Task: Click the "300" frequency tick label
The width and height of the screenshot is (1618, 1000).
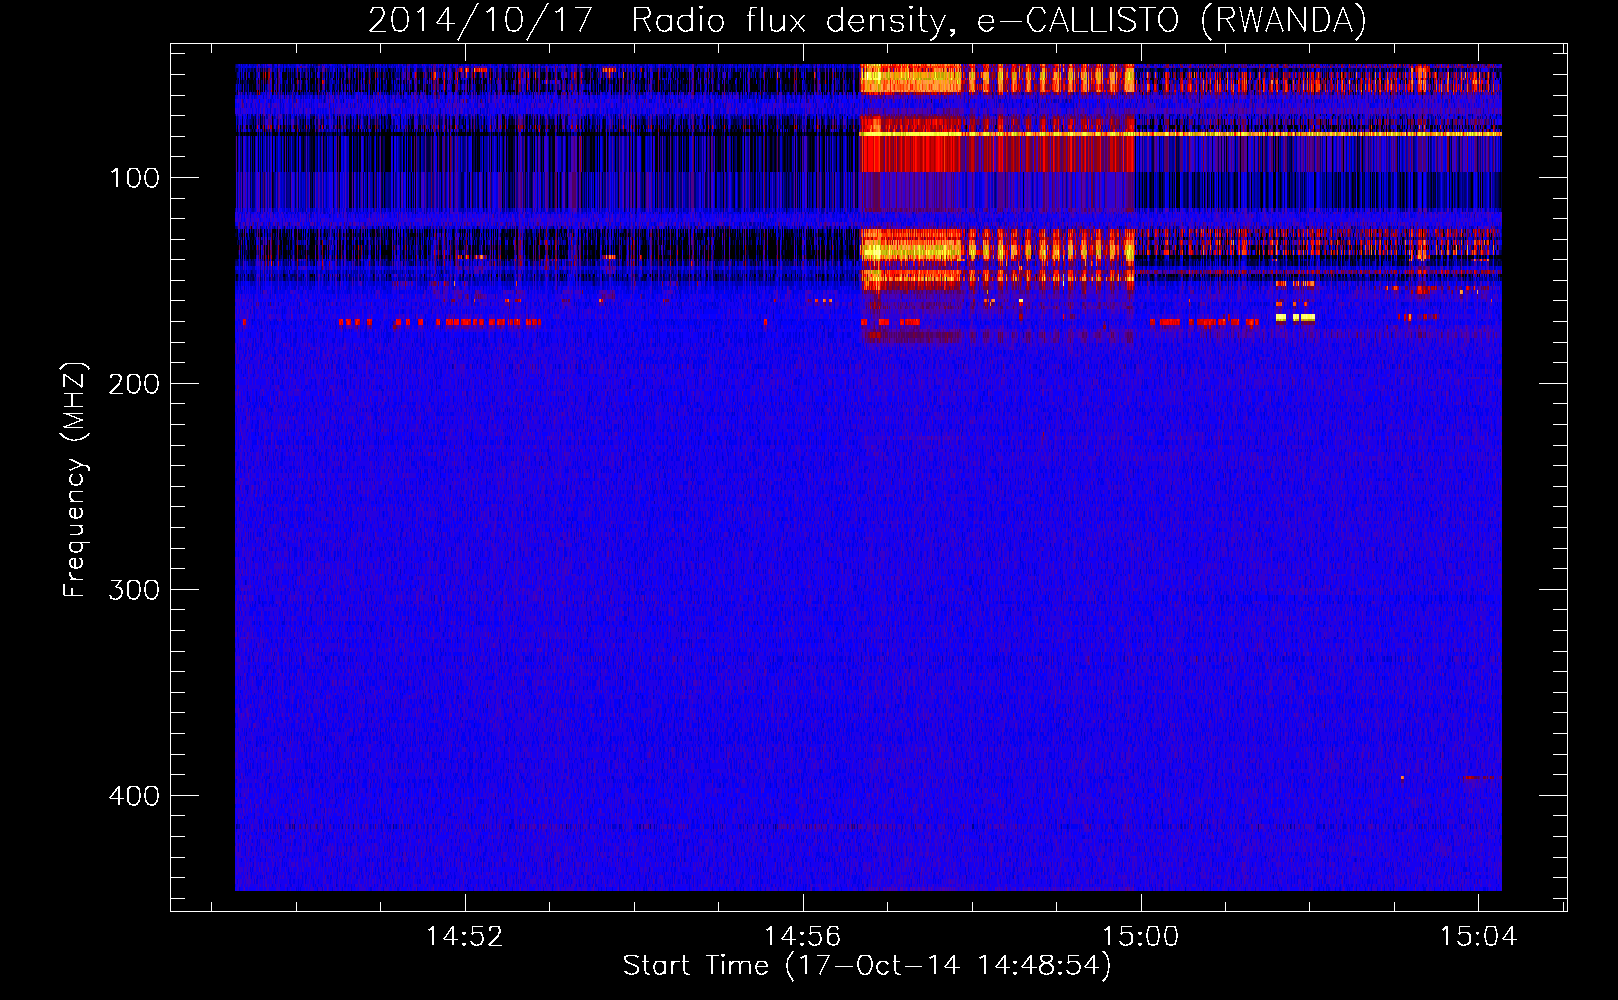Action: (x=134, y=590)
